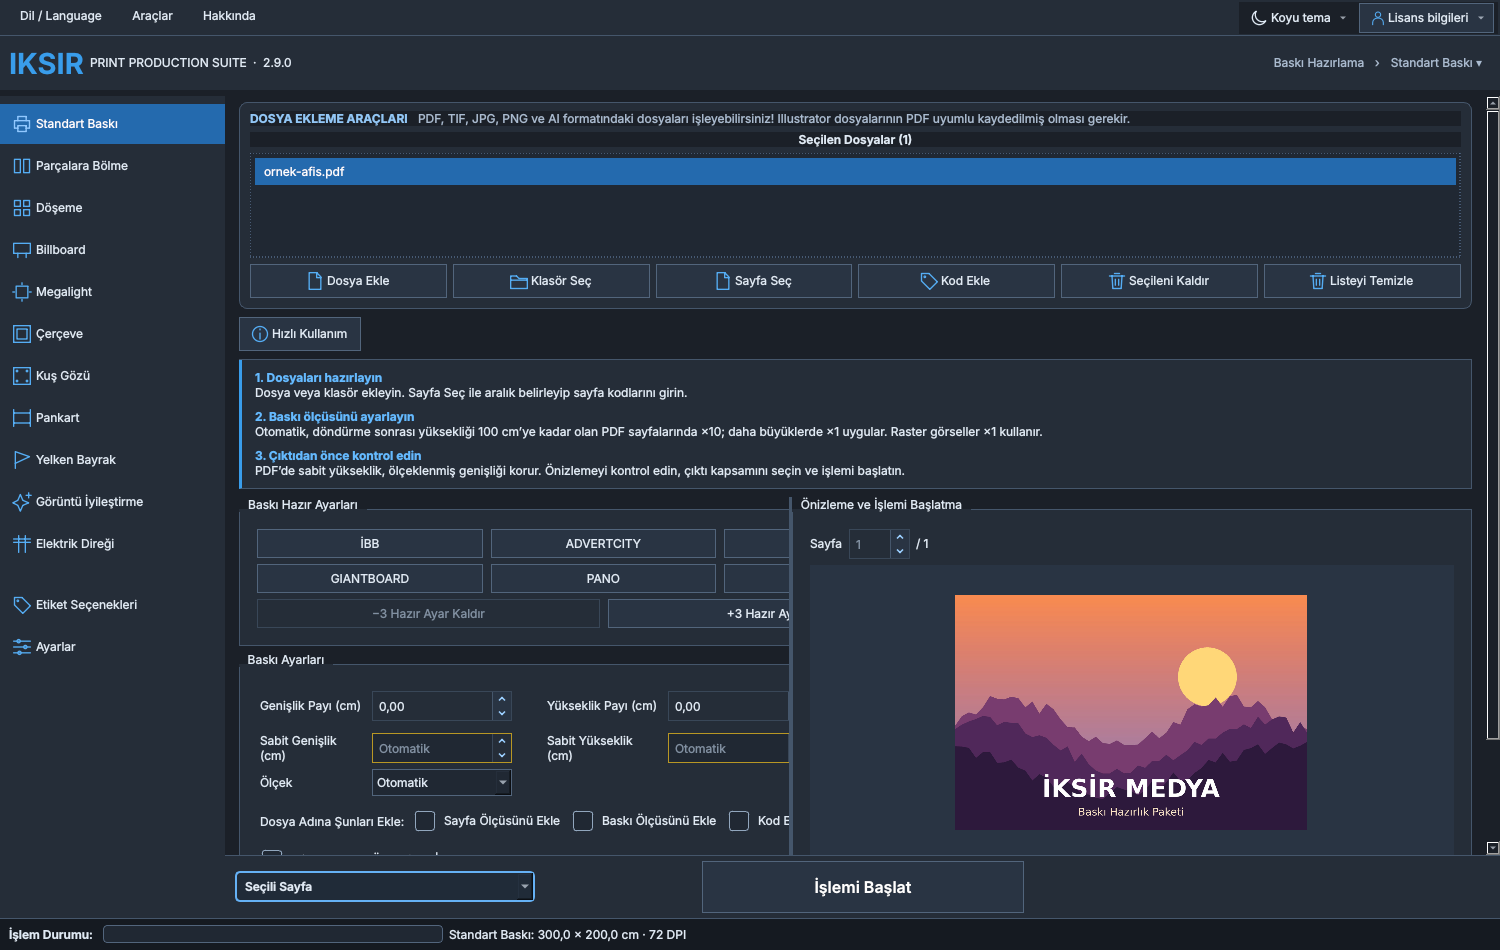Click the İşlemi Başlat button
The image size is (1500, 950).
(x=863, y=887)
